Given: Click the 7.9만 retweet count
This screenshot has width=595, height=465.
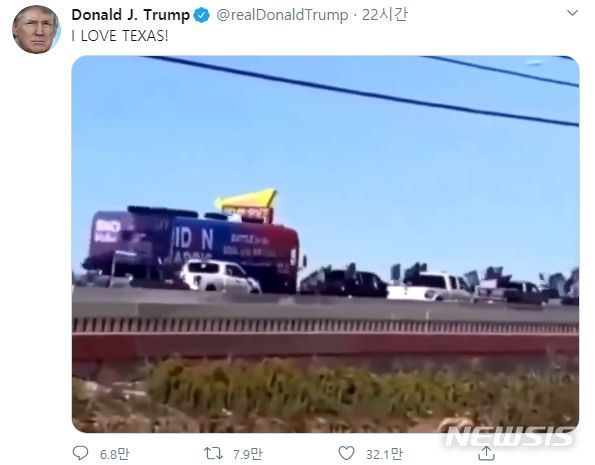Looking at the screenshot, I should 247,454.
